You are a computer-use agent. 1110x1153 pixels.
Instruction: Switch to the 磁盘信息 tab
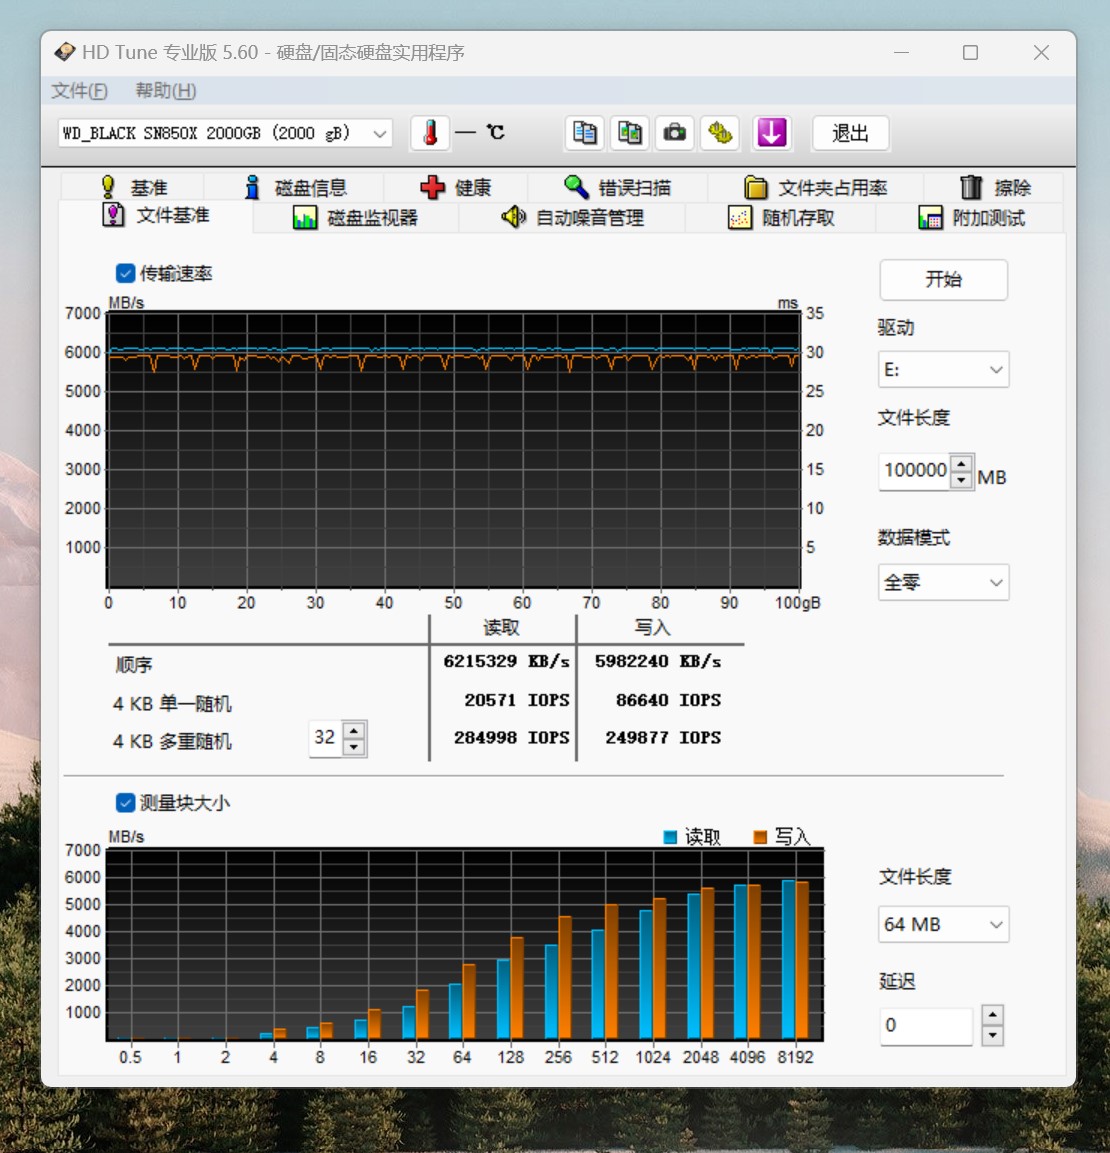click(295, 188)
